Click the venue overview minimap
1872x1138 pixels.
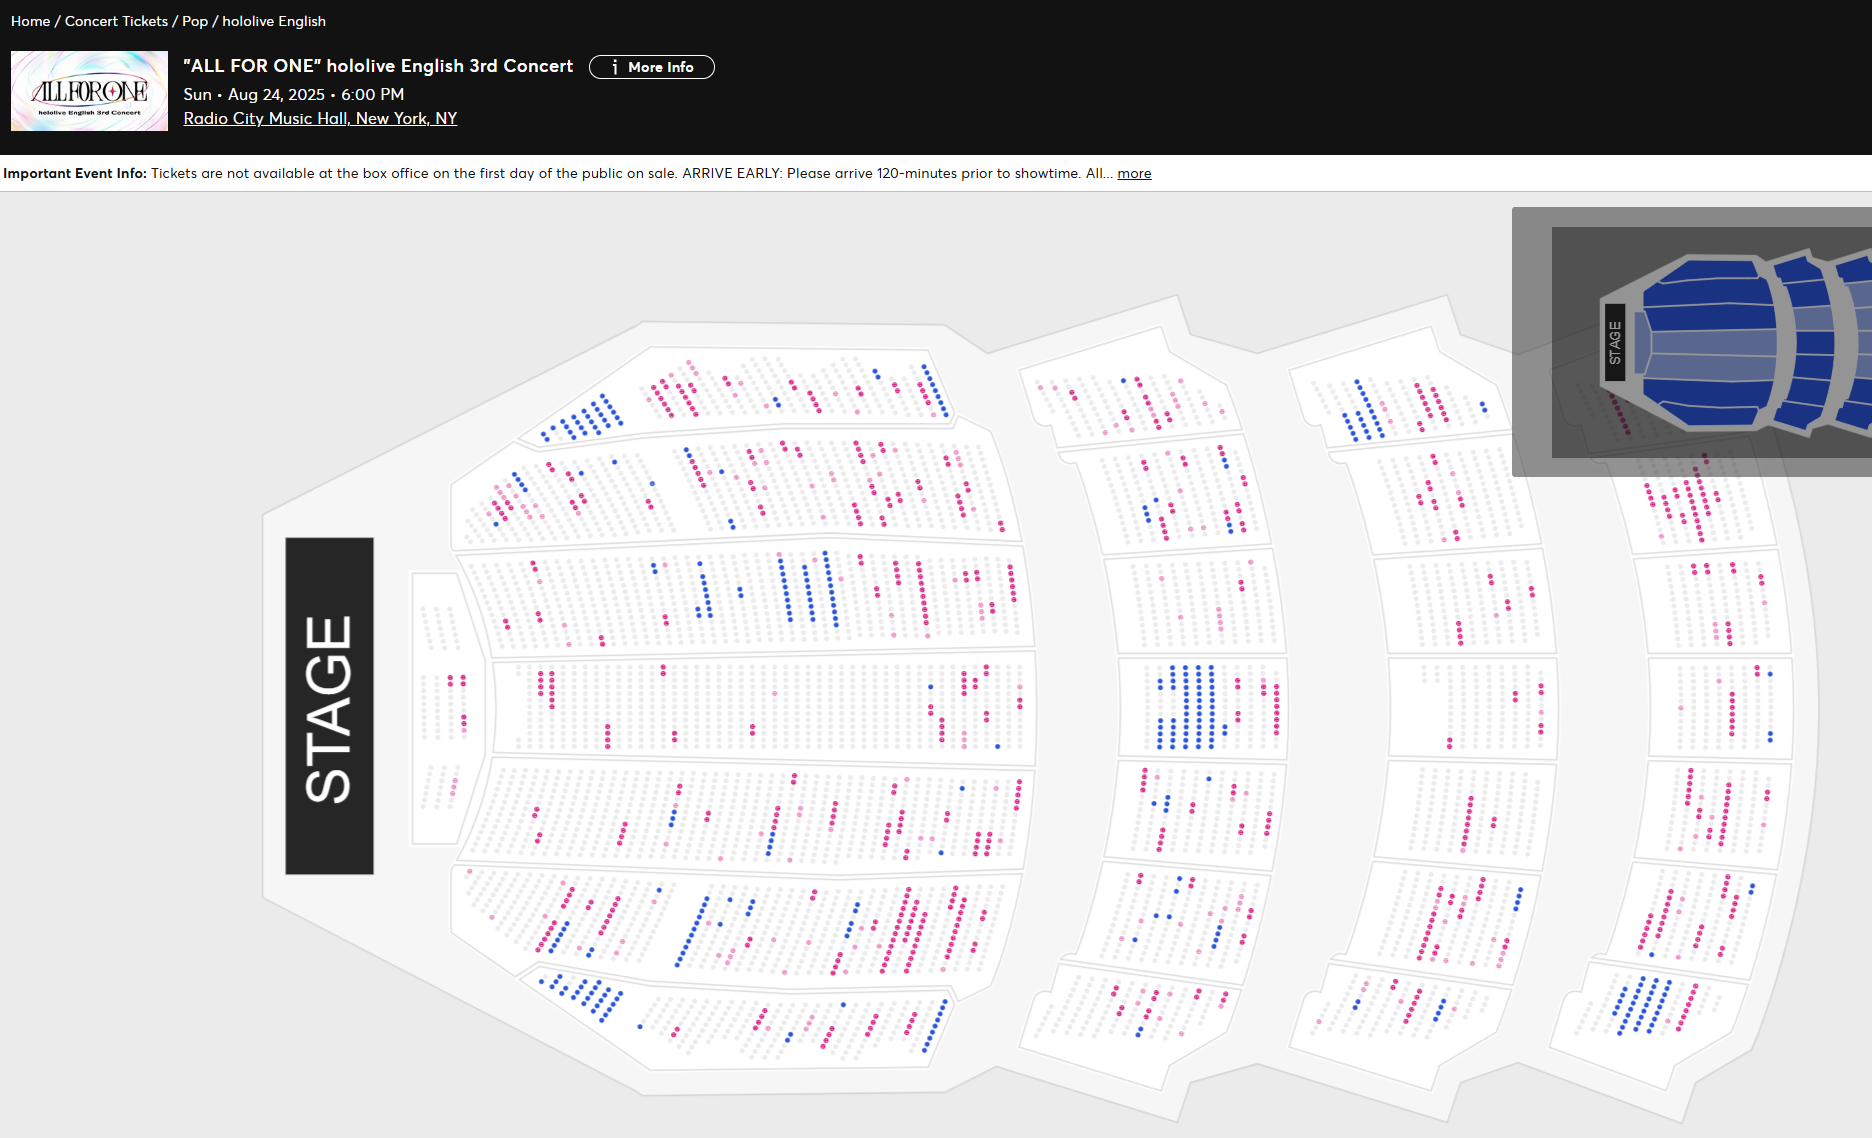point(1692,342)
